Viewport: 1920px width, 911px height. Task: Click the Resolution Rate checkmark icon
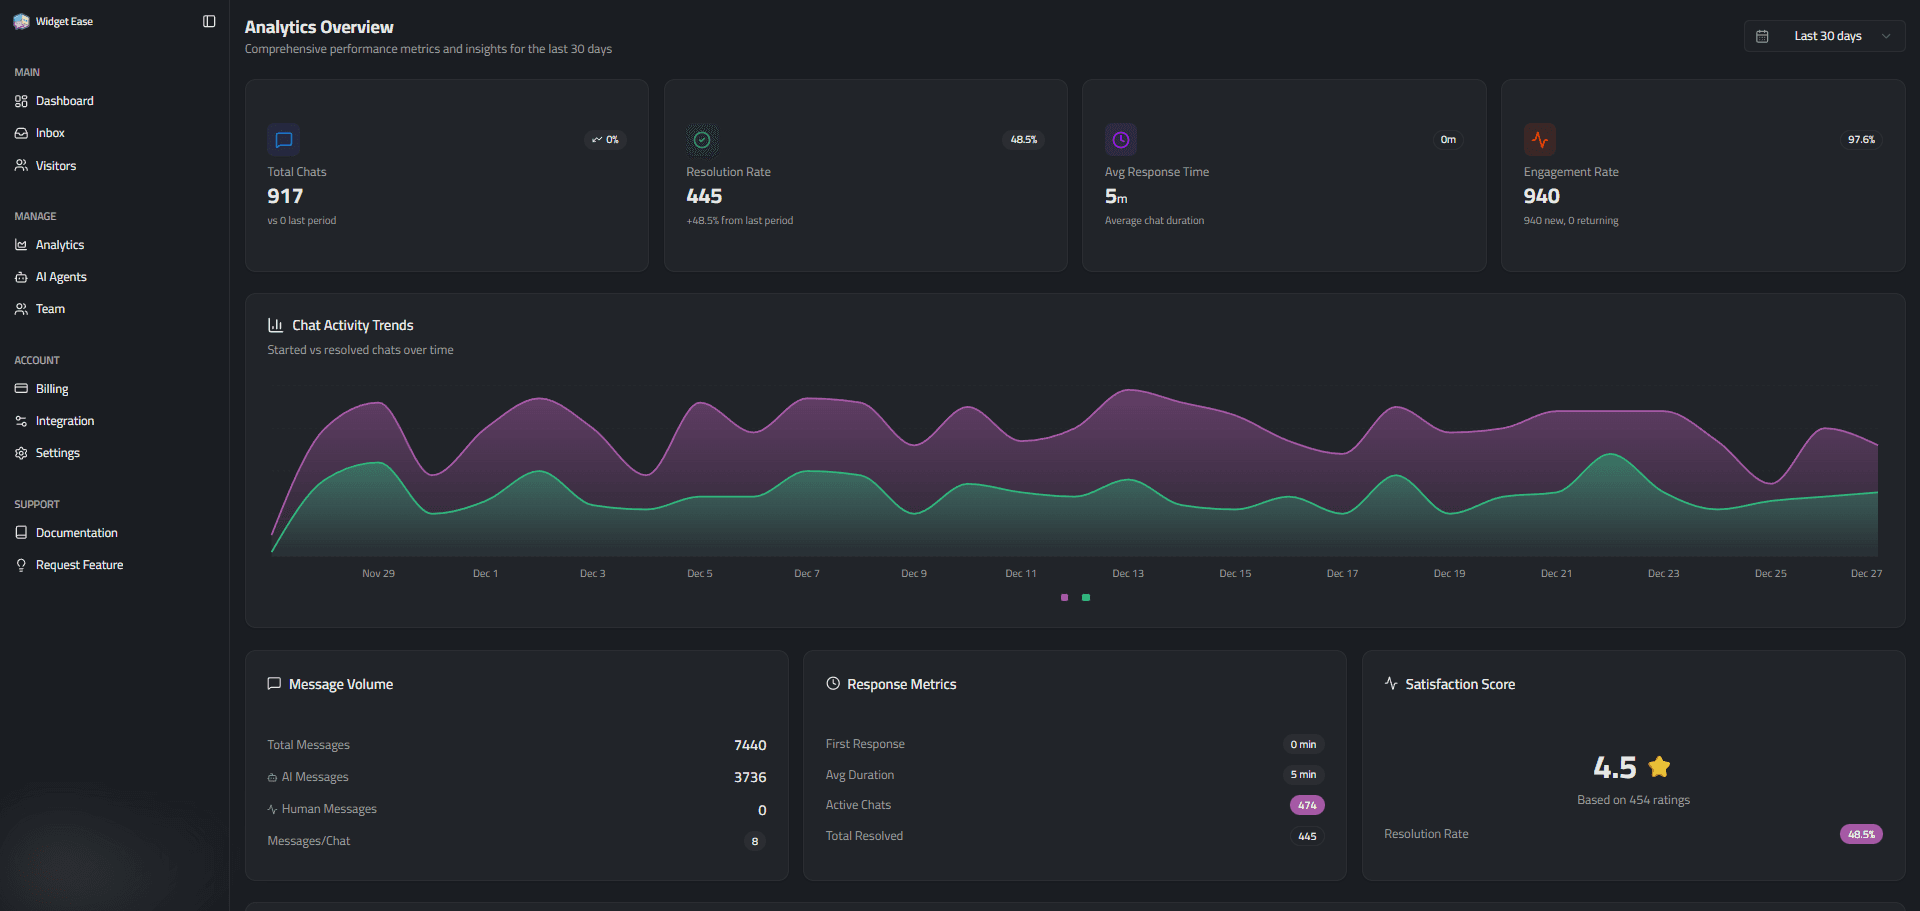click(702, 140)
